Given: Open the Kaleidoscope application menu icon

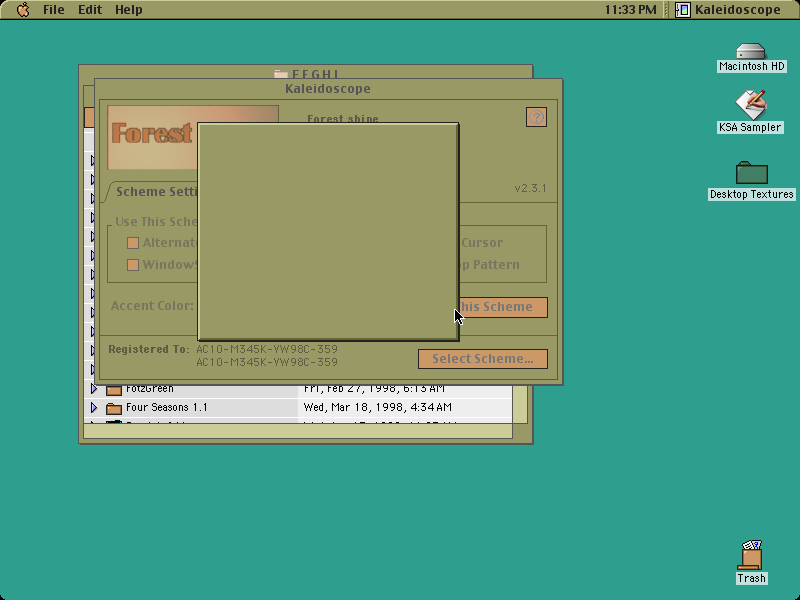Looking at the screenshot, I should coord(683,10).
